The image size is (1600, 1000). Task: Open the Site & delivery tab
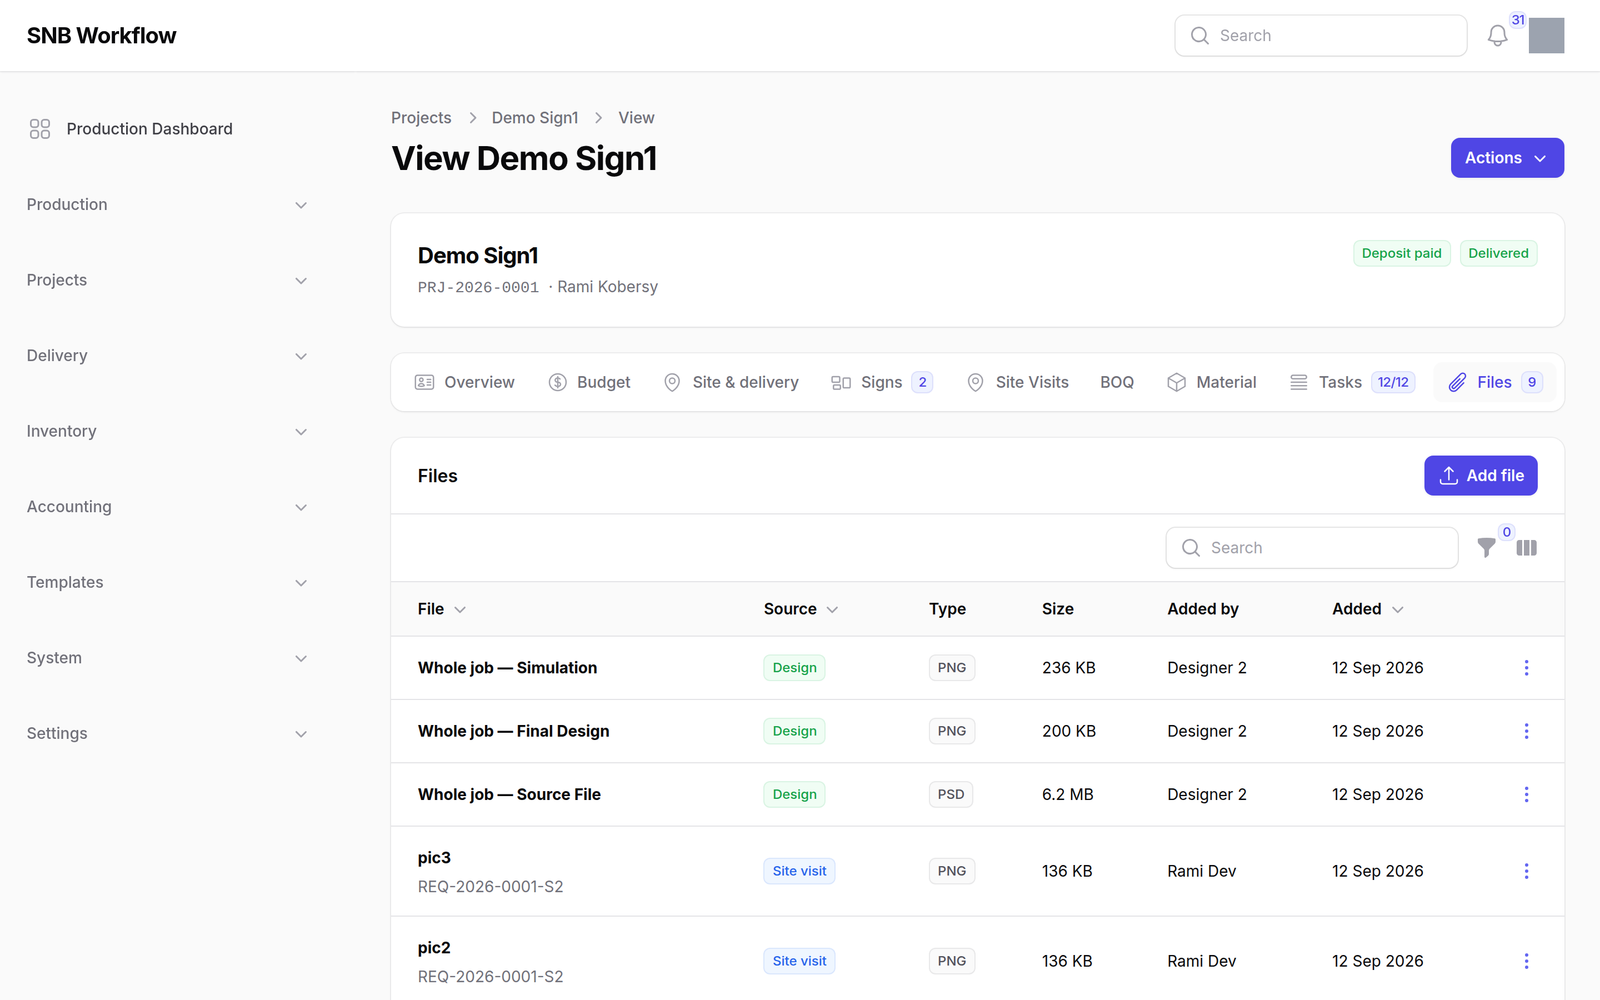(x=731, y=382)
